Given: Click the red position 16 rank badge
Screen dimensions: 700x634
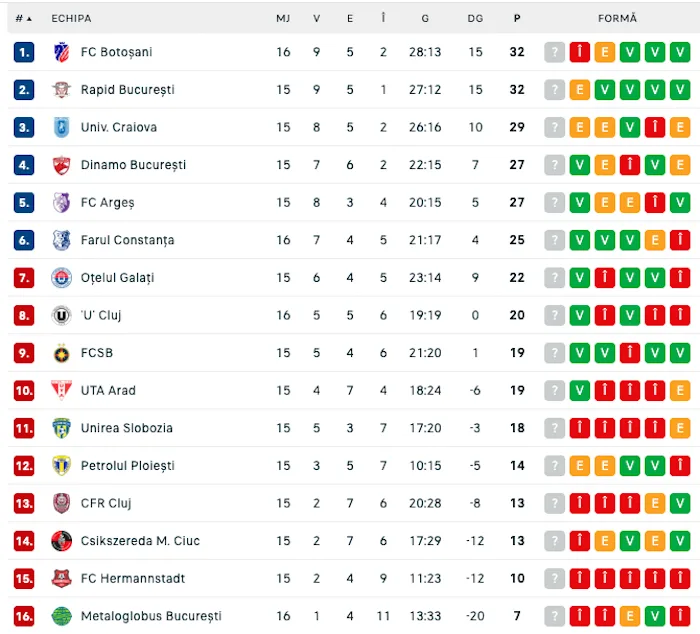Looking at the screenshot, I should click(24, 616).
